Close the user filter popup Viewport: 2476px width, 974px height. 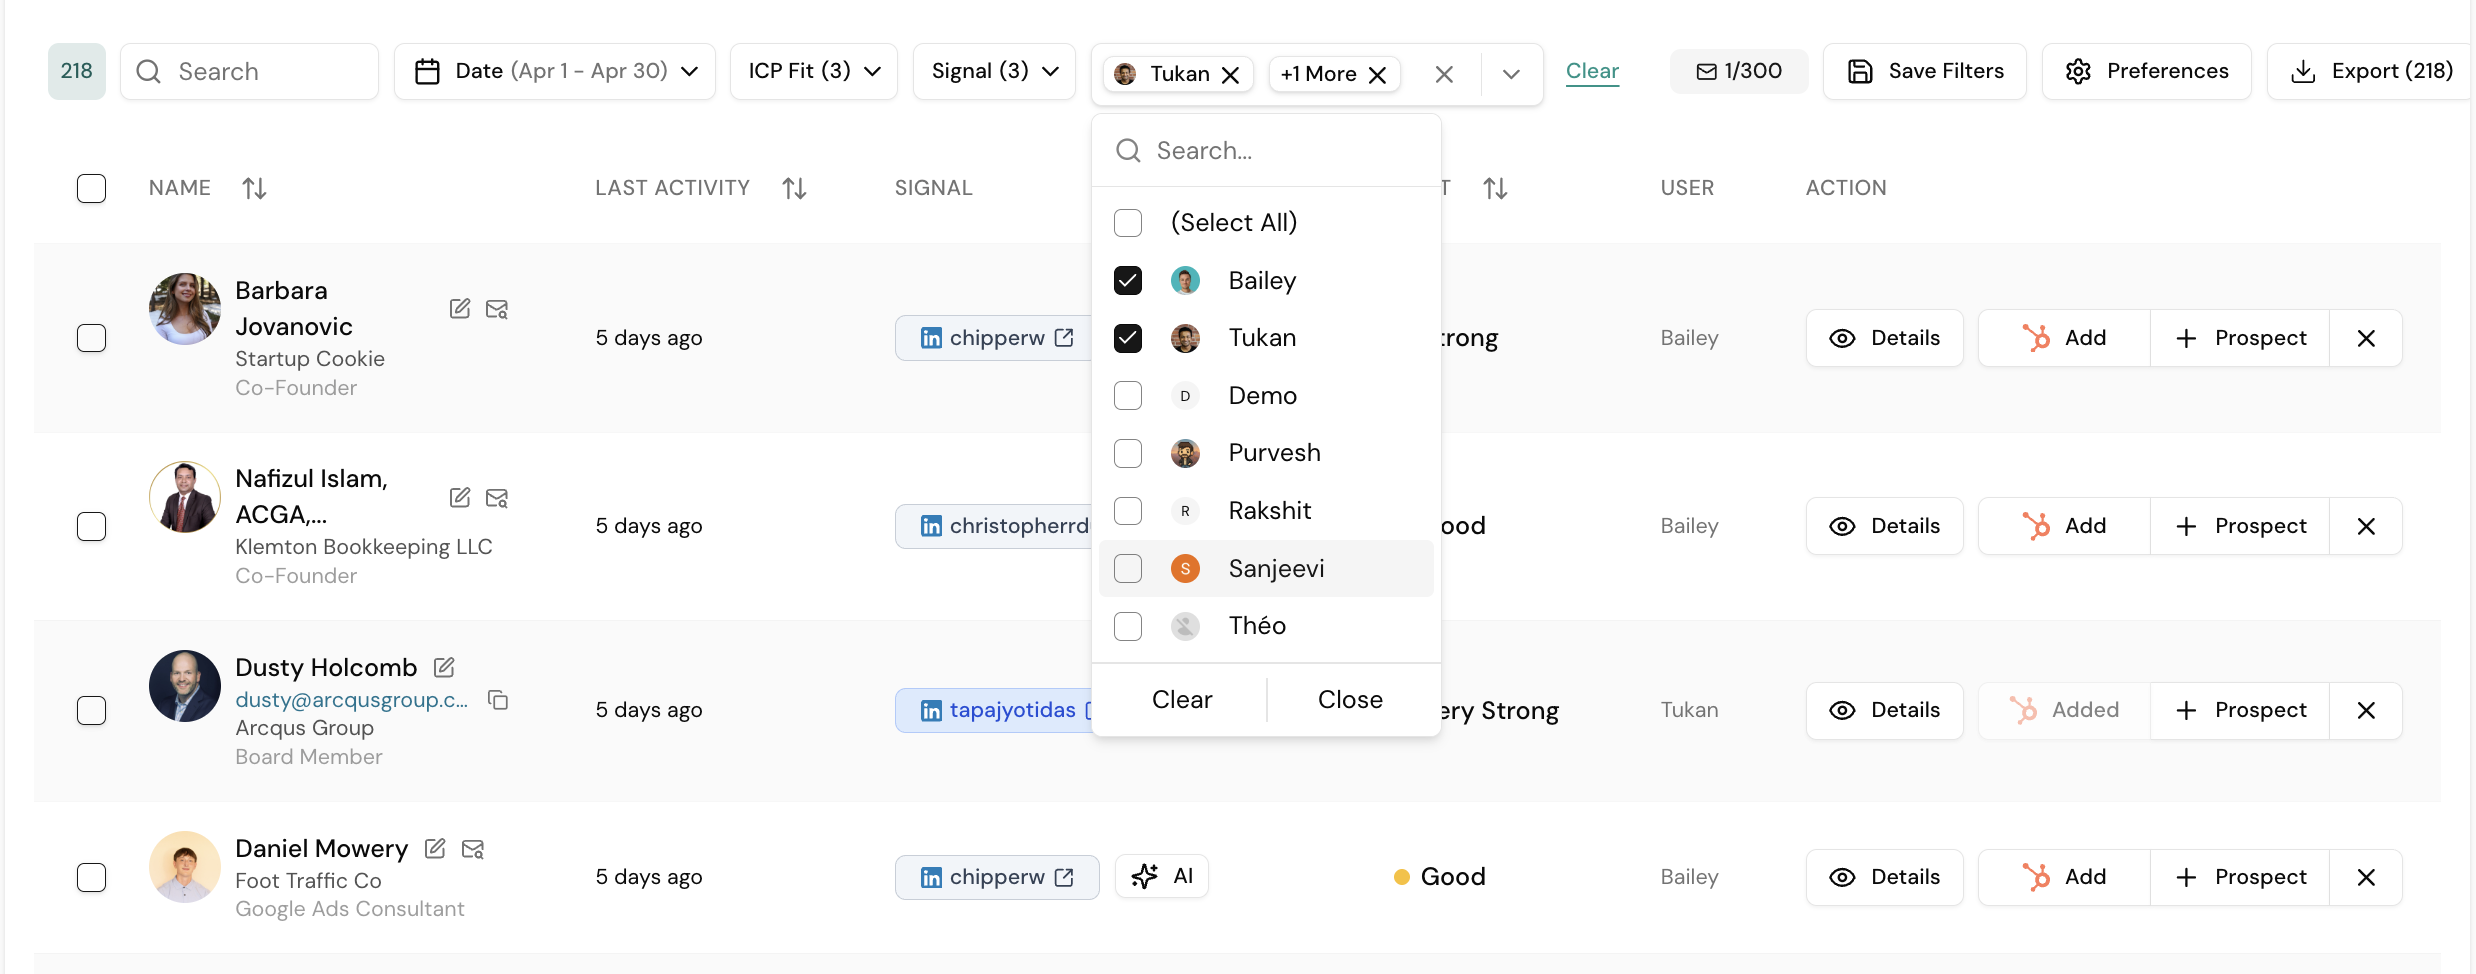tap(1349, 699)
